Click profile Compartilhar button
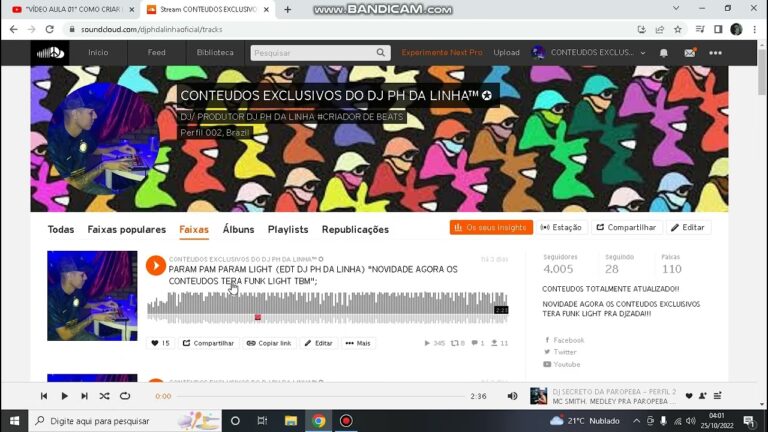This screenshot has width=768, height=432. pyautogui.click(x=626, y=227)
